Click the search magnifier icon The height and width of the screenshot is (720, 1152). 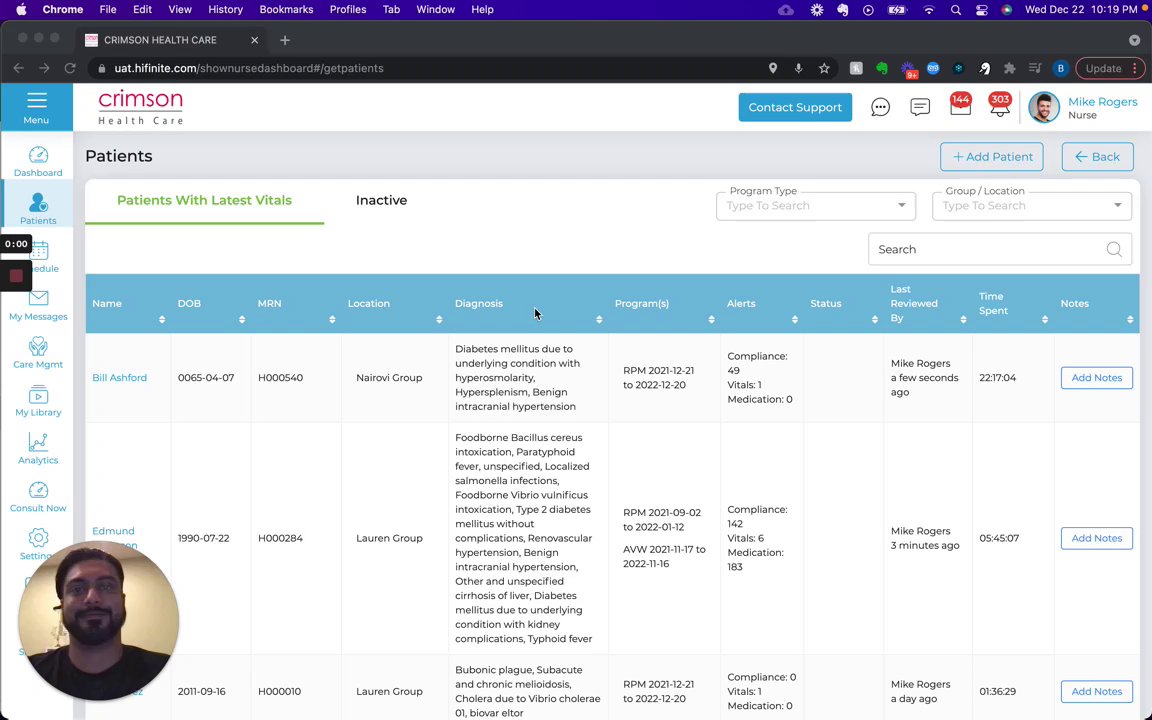[x=1113, y=249]
